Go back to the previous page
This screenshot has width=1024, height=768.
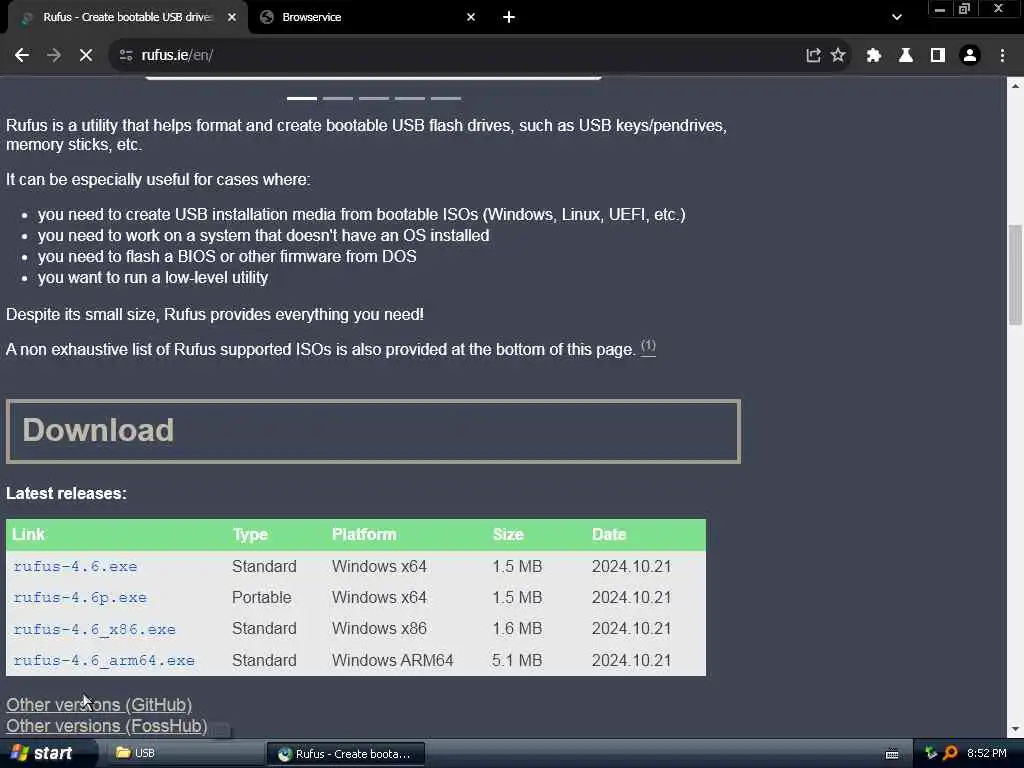(x=22, y=56)
